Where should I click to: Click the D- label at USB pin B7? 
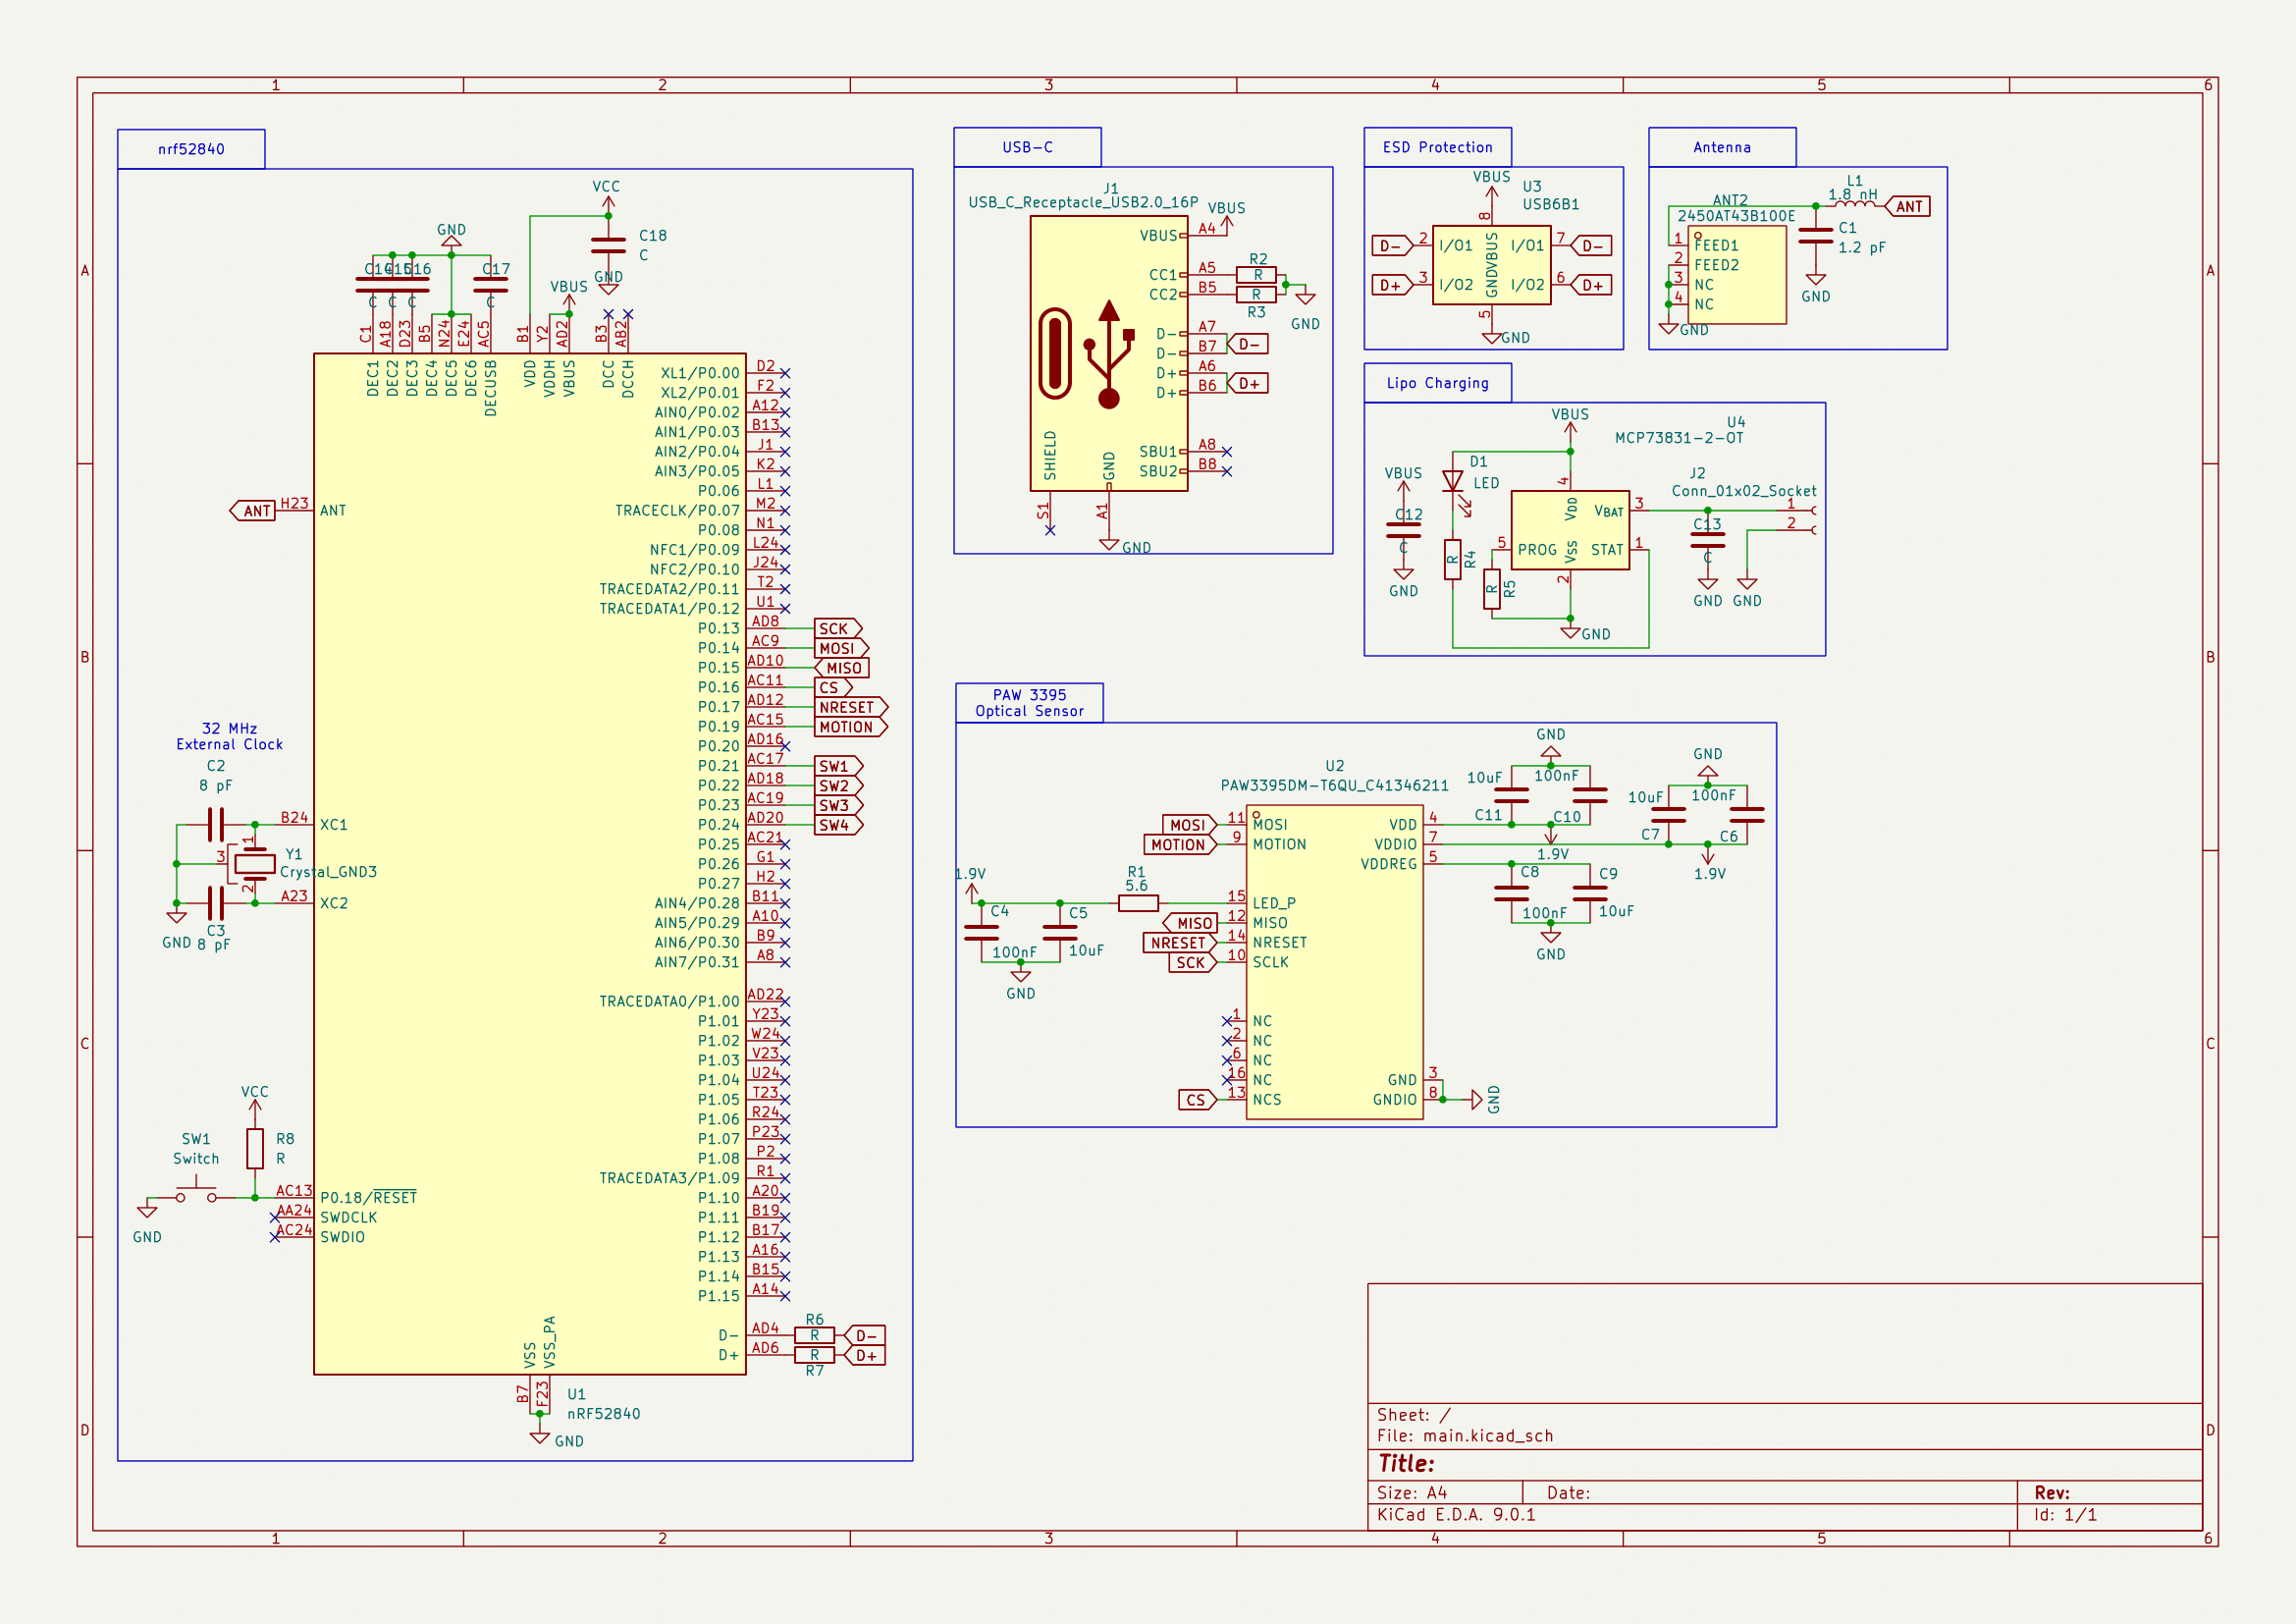[x=1247, y=344]
